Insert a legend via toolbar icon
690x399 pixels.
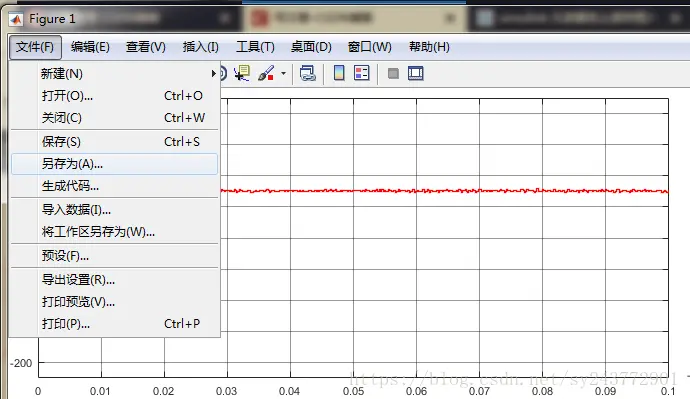[x=362, y=73]
